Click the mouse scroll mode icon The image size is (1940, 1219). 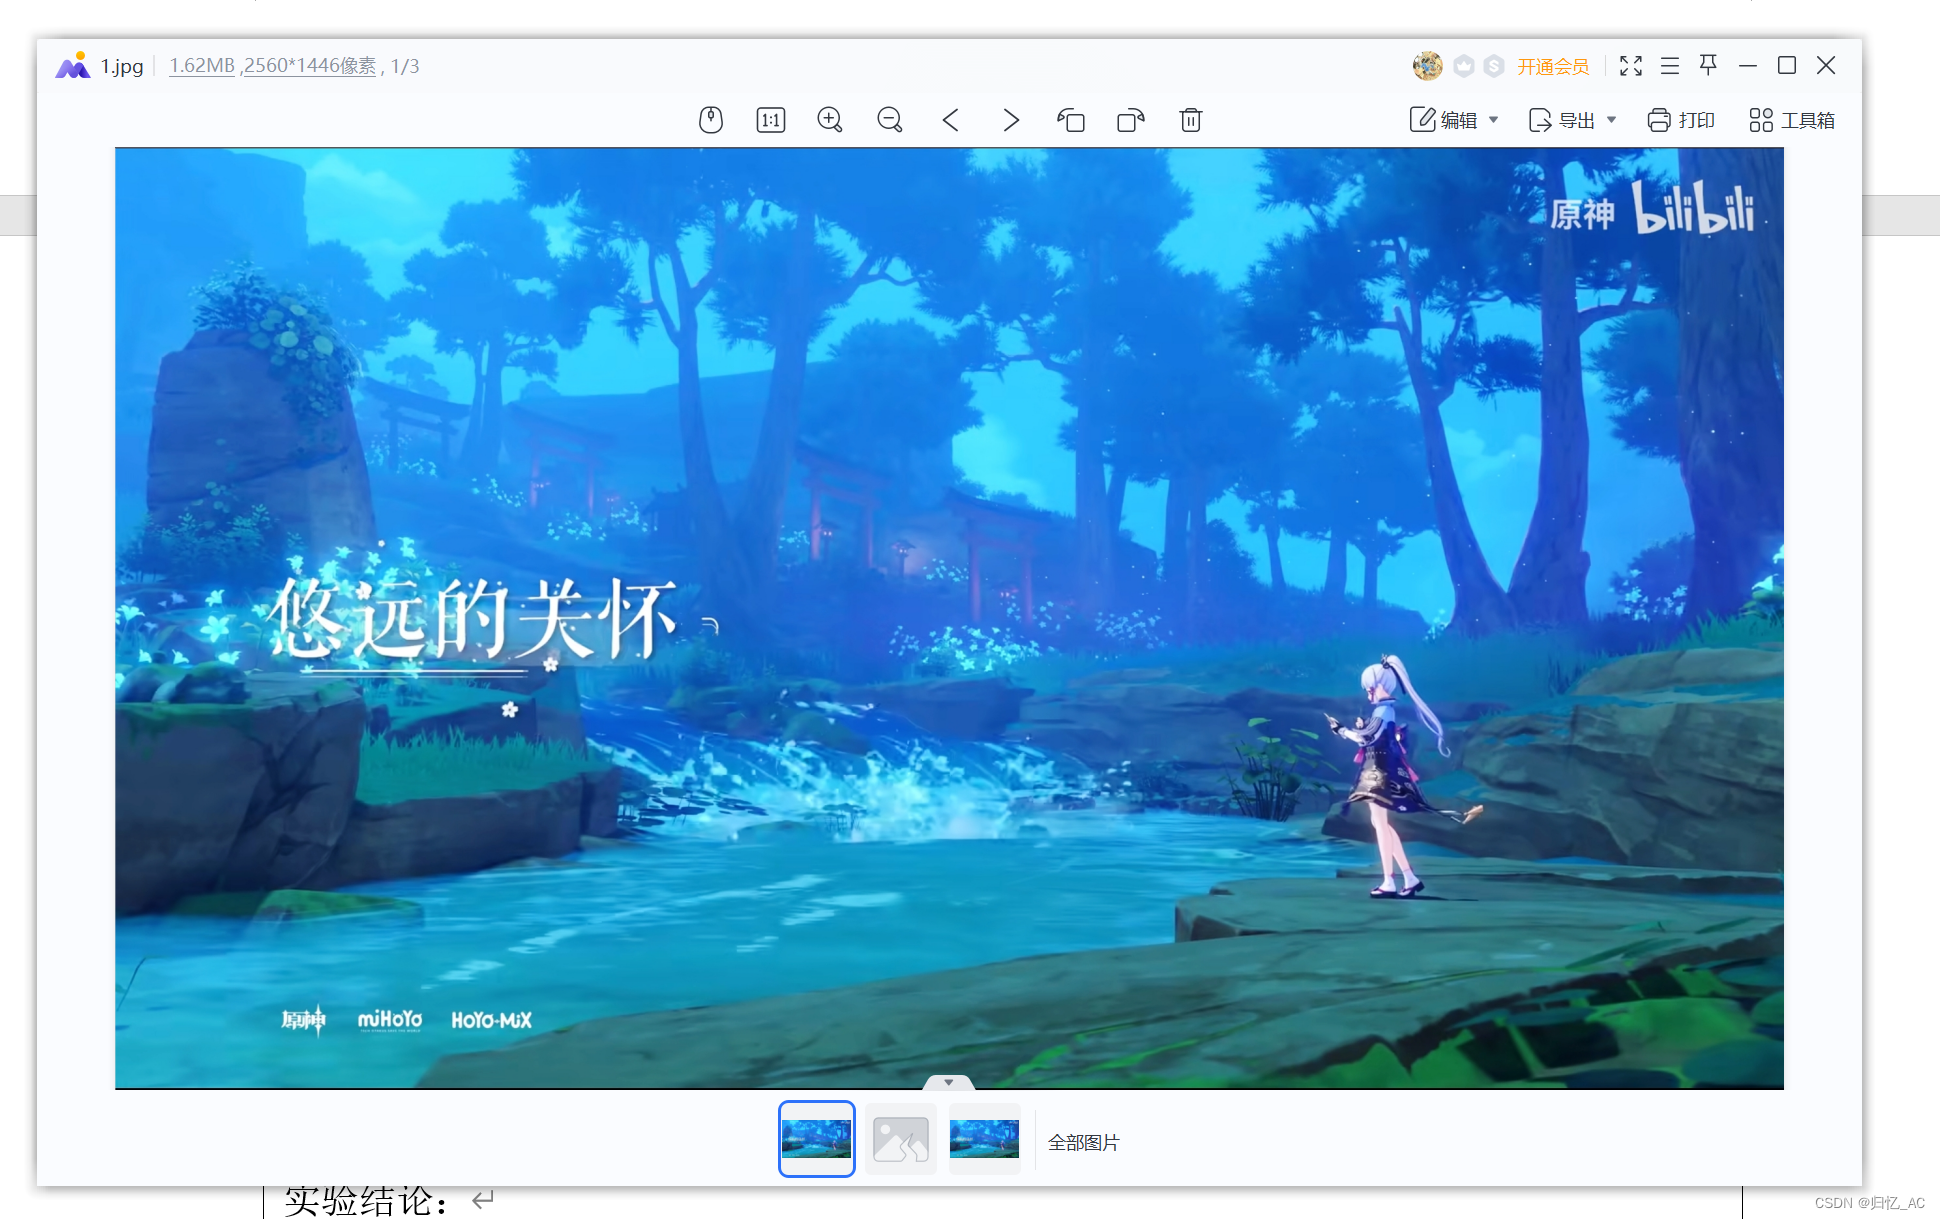(711, 120)
